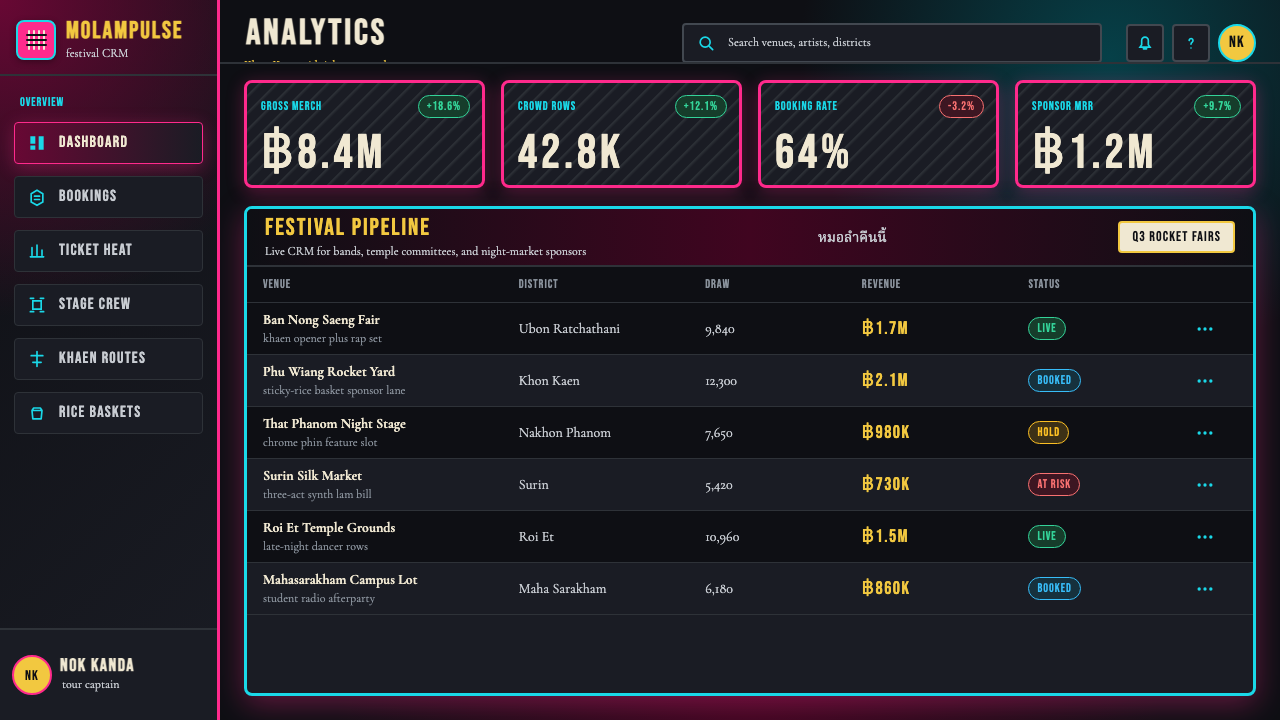Click the -3.2% Booking Rate badge
This screenshot has height=720, width=1280.
pyautogui.click(x=961, y=106)
